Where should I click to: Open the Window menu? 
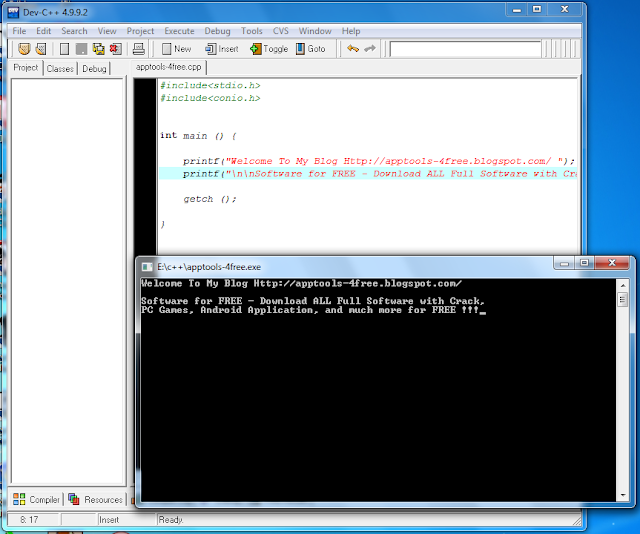tap(315, 31)
